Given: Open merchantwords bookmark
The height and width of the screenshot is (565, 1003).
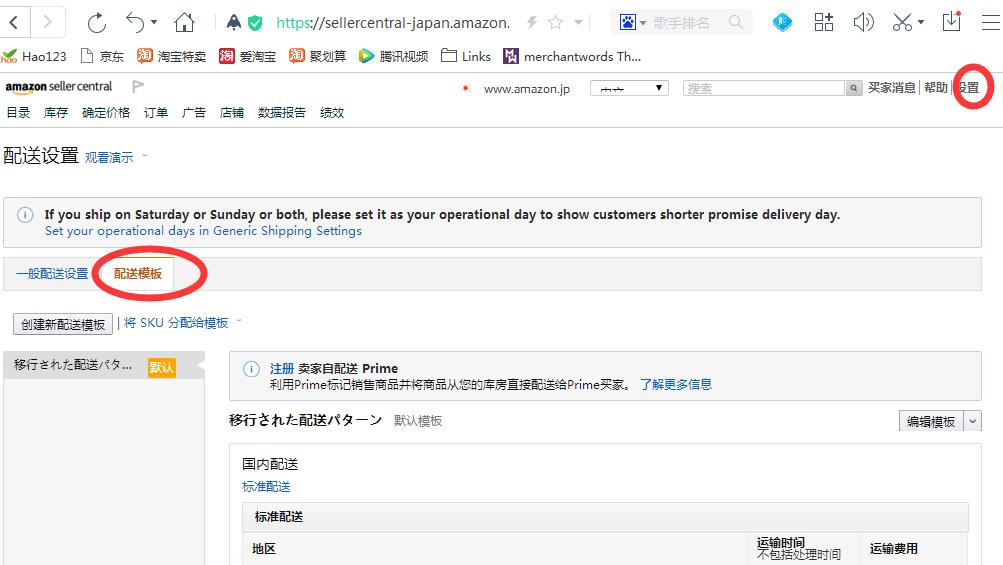Looking at the screenshot, I should click(572, 56).
